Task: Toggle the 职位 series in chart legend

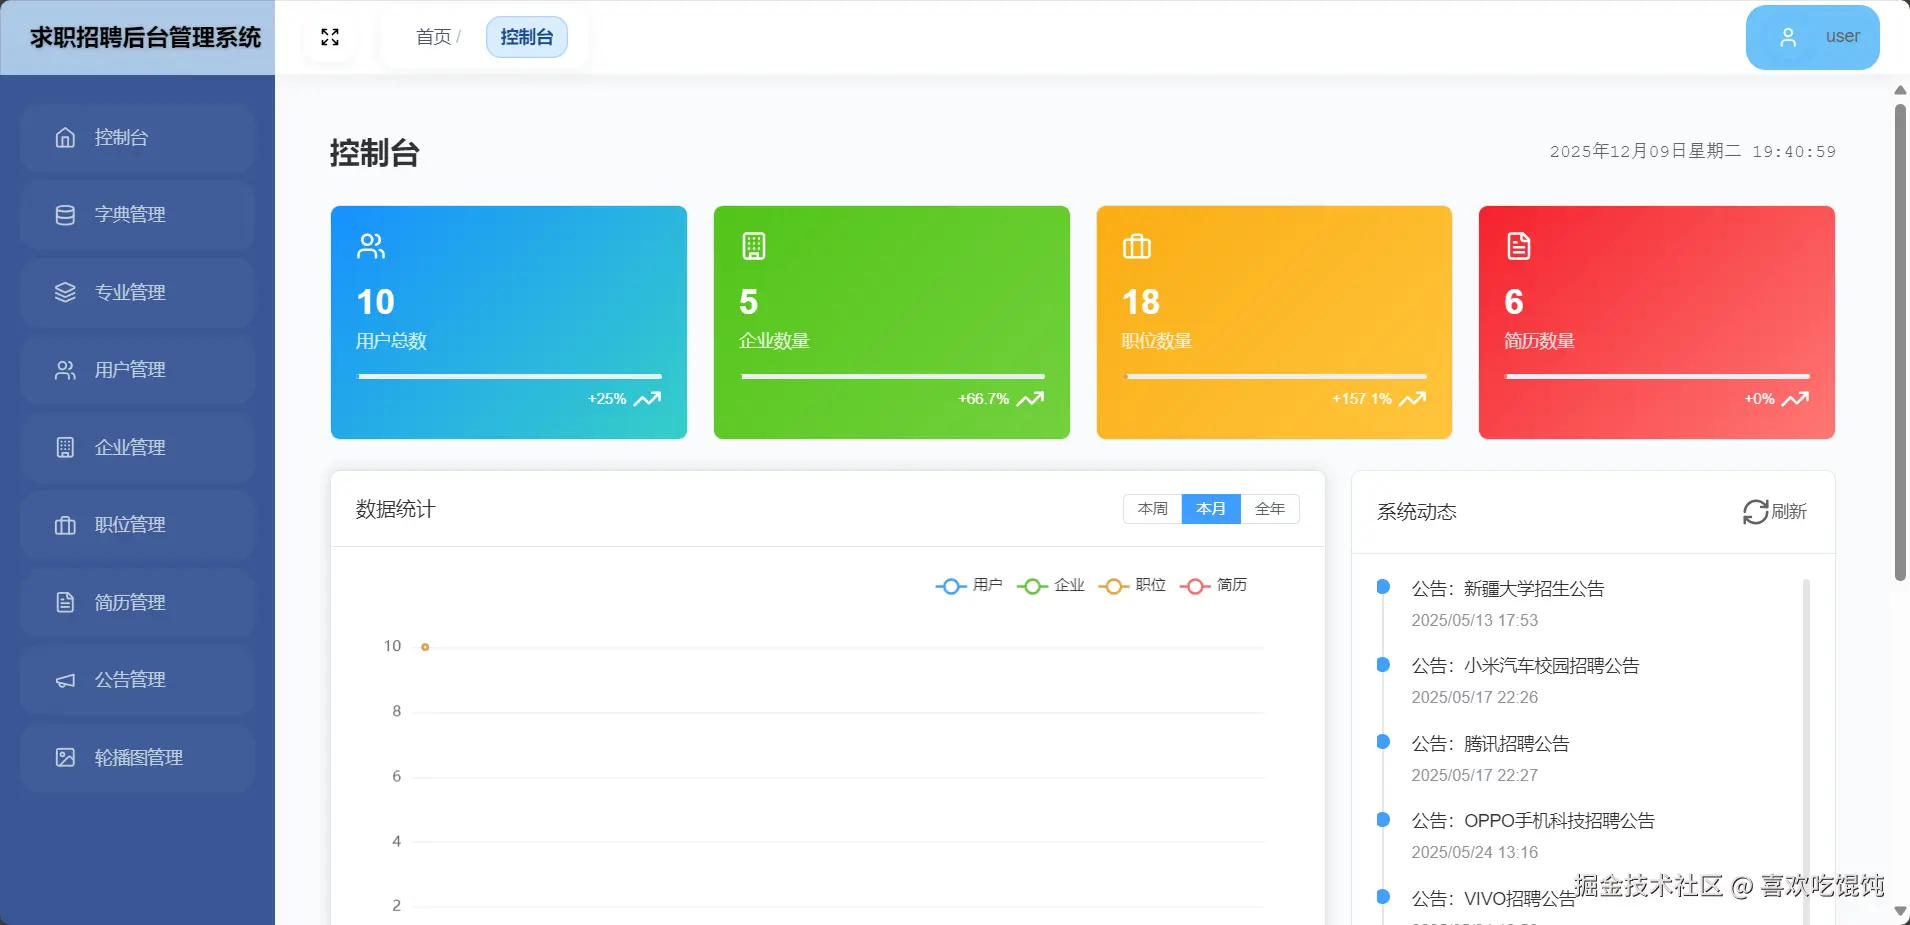Action: point(1132,585)
